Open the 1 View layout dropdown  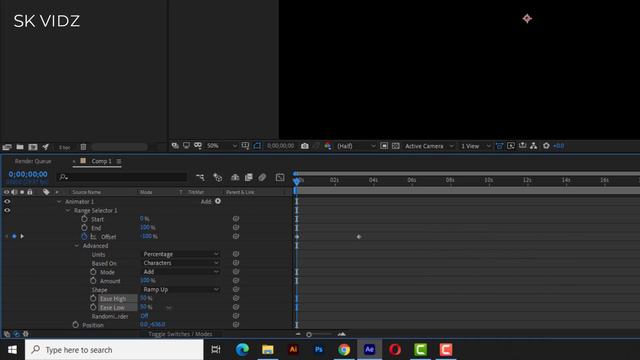coord(476,146)
